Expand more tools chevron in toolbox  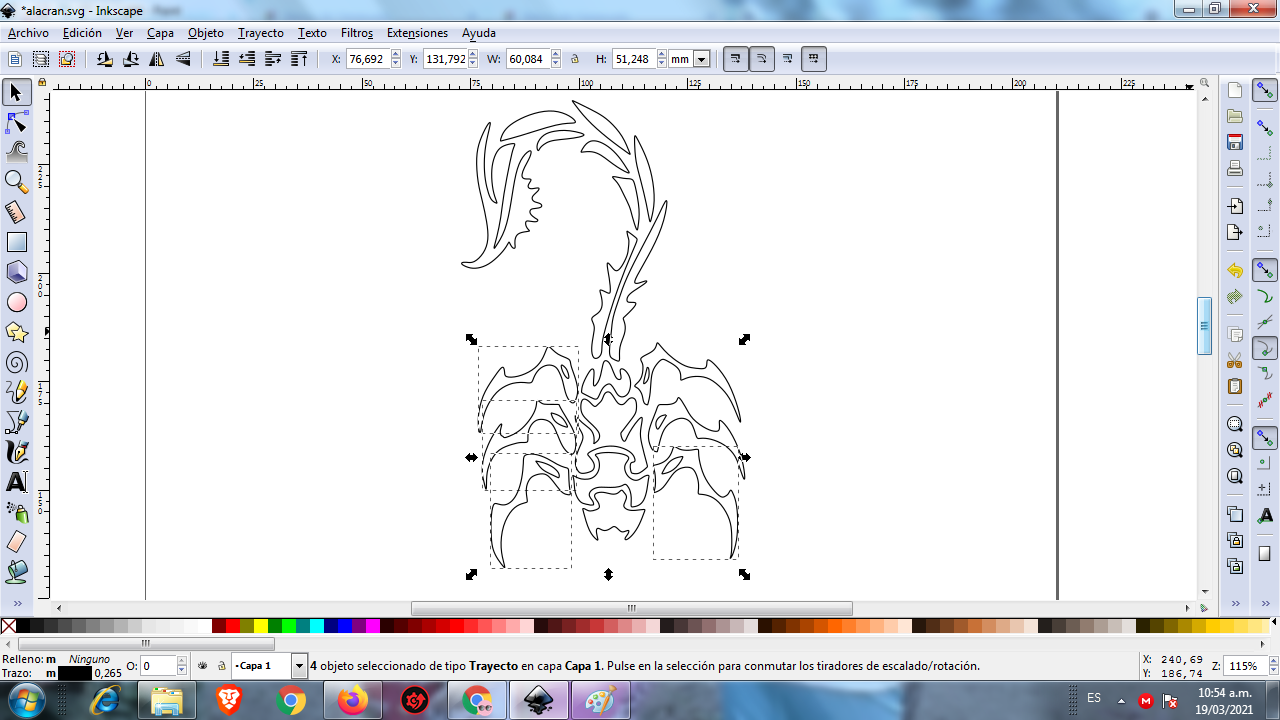click(16, 603)
